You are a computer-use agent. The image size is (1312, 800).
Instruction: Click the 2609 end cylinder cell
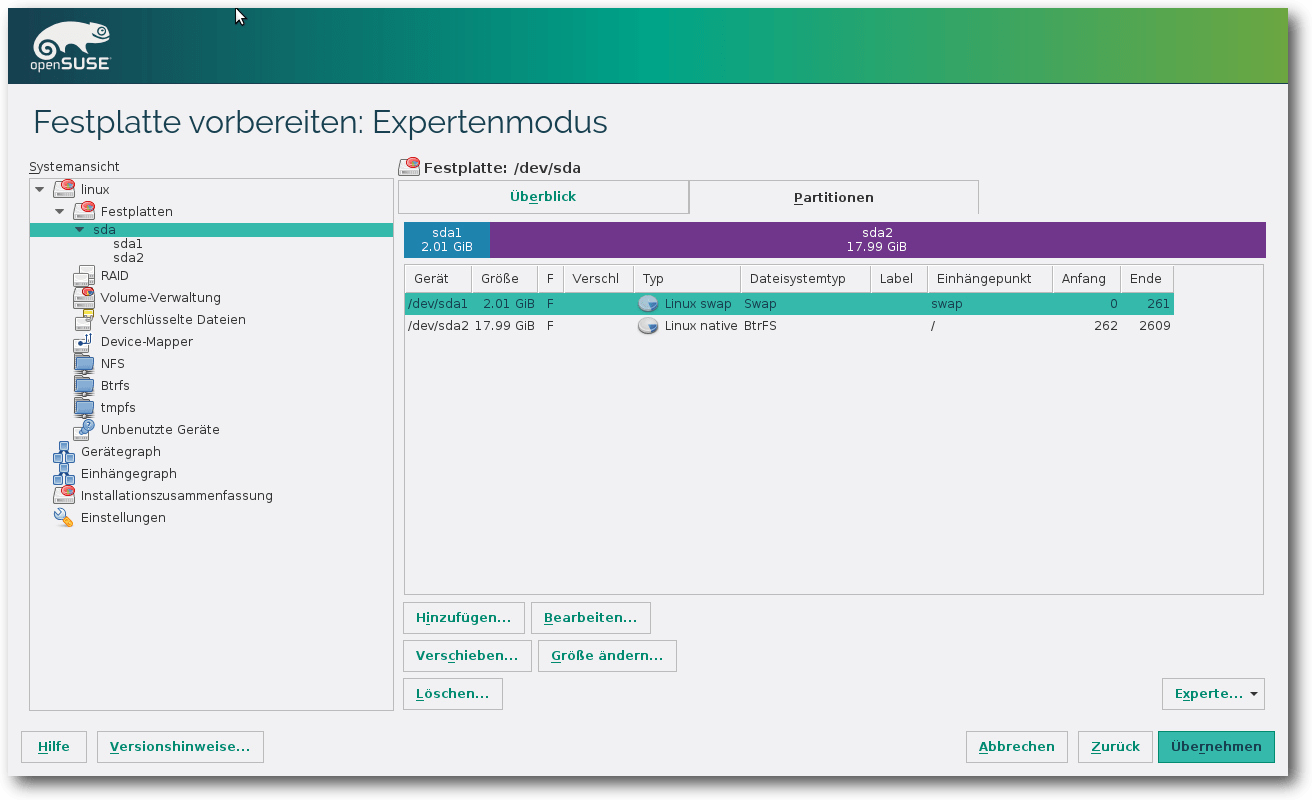tap(1154, 326)
